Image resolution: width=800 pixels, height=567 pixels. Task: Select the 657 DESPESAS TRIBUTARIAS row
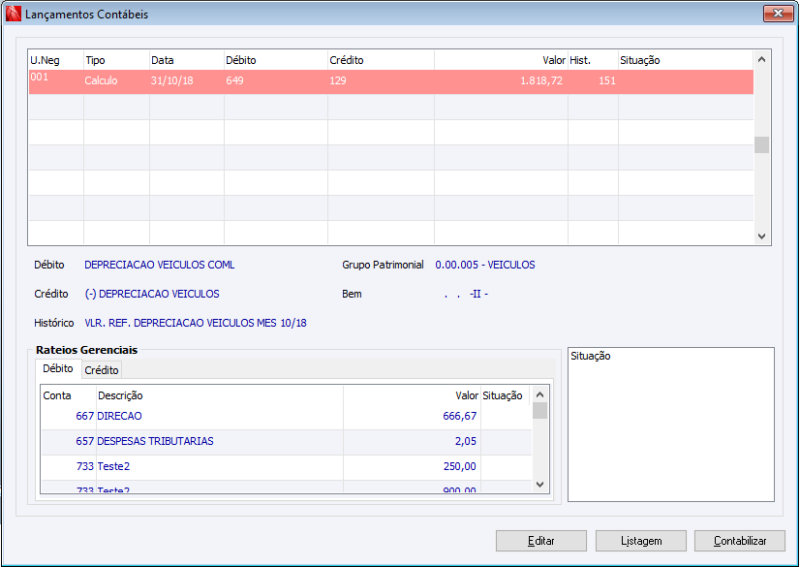coord(286,441)
